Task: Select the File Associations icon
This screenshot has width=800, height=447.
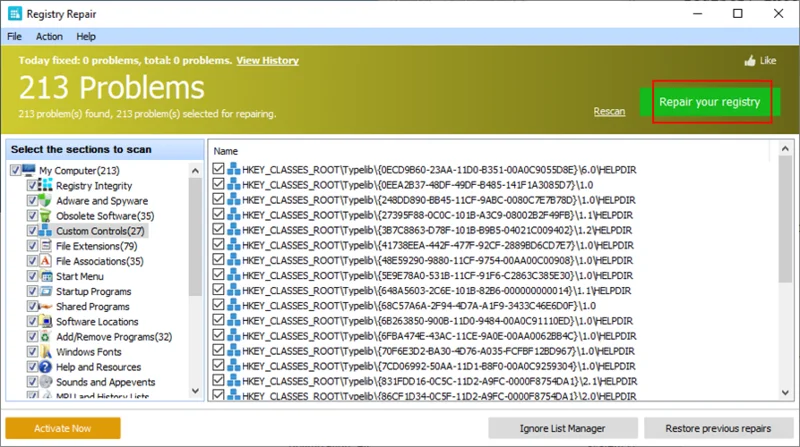Action: click(45, 261)
